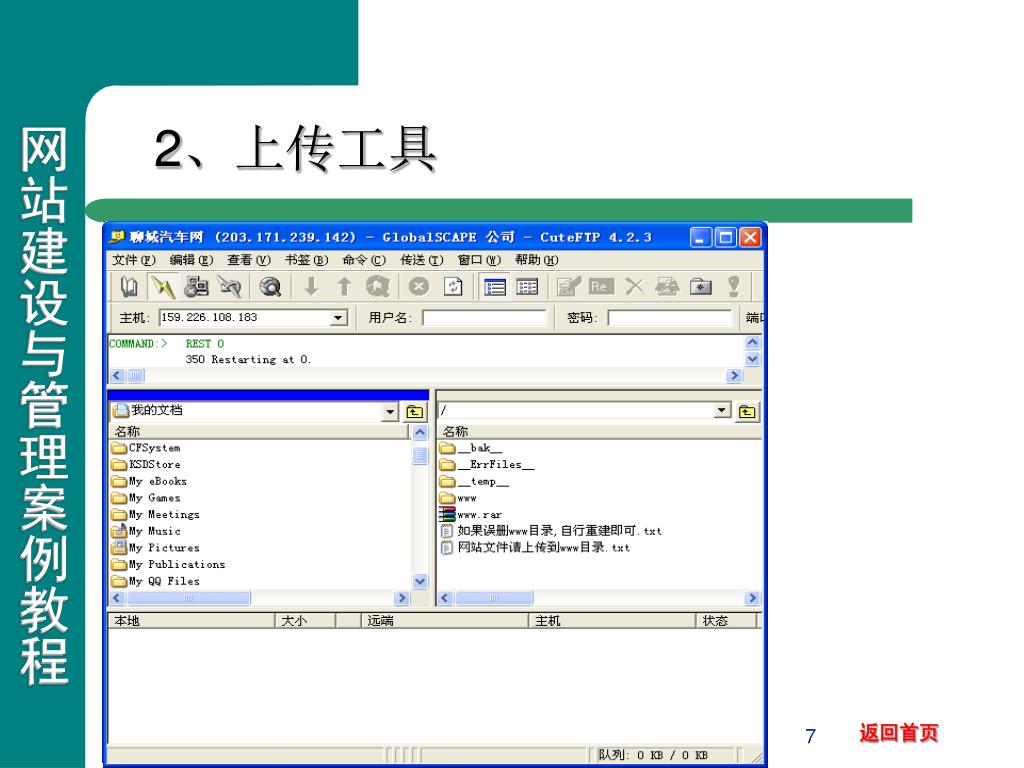Click the greyed icon after Upload arrow

pos(377,287)
